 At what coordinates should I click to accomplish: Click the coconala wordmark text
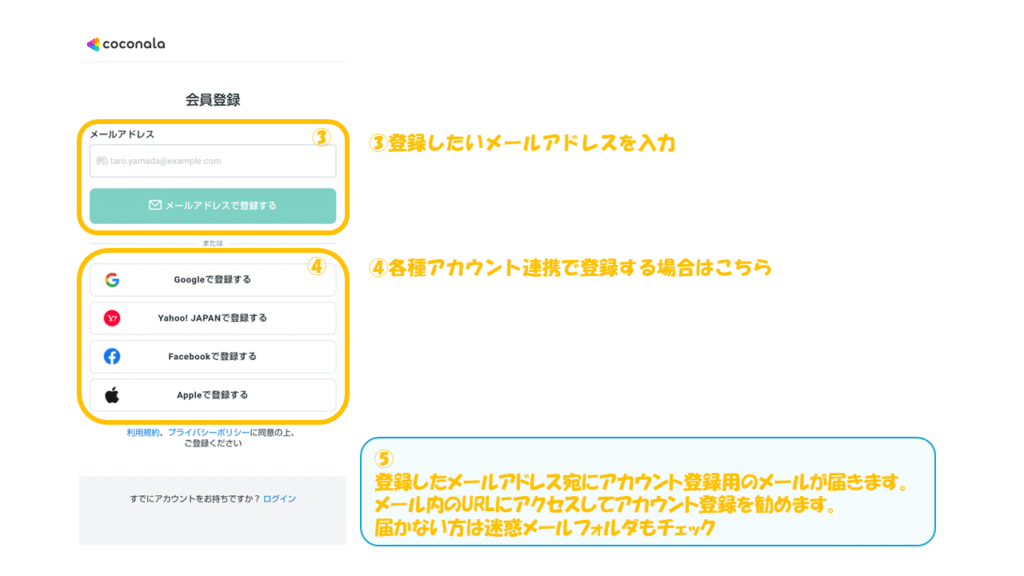coord(134,44)
